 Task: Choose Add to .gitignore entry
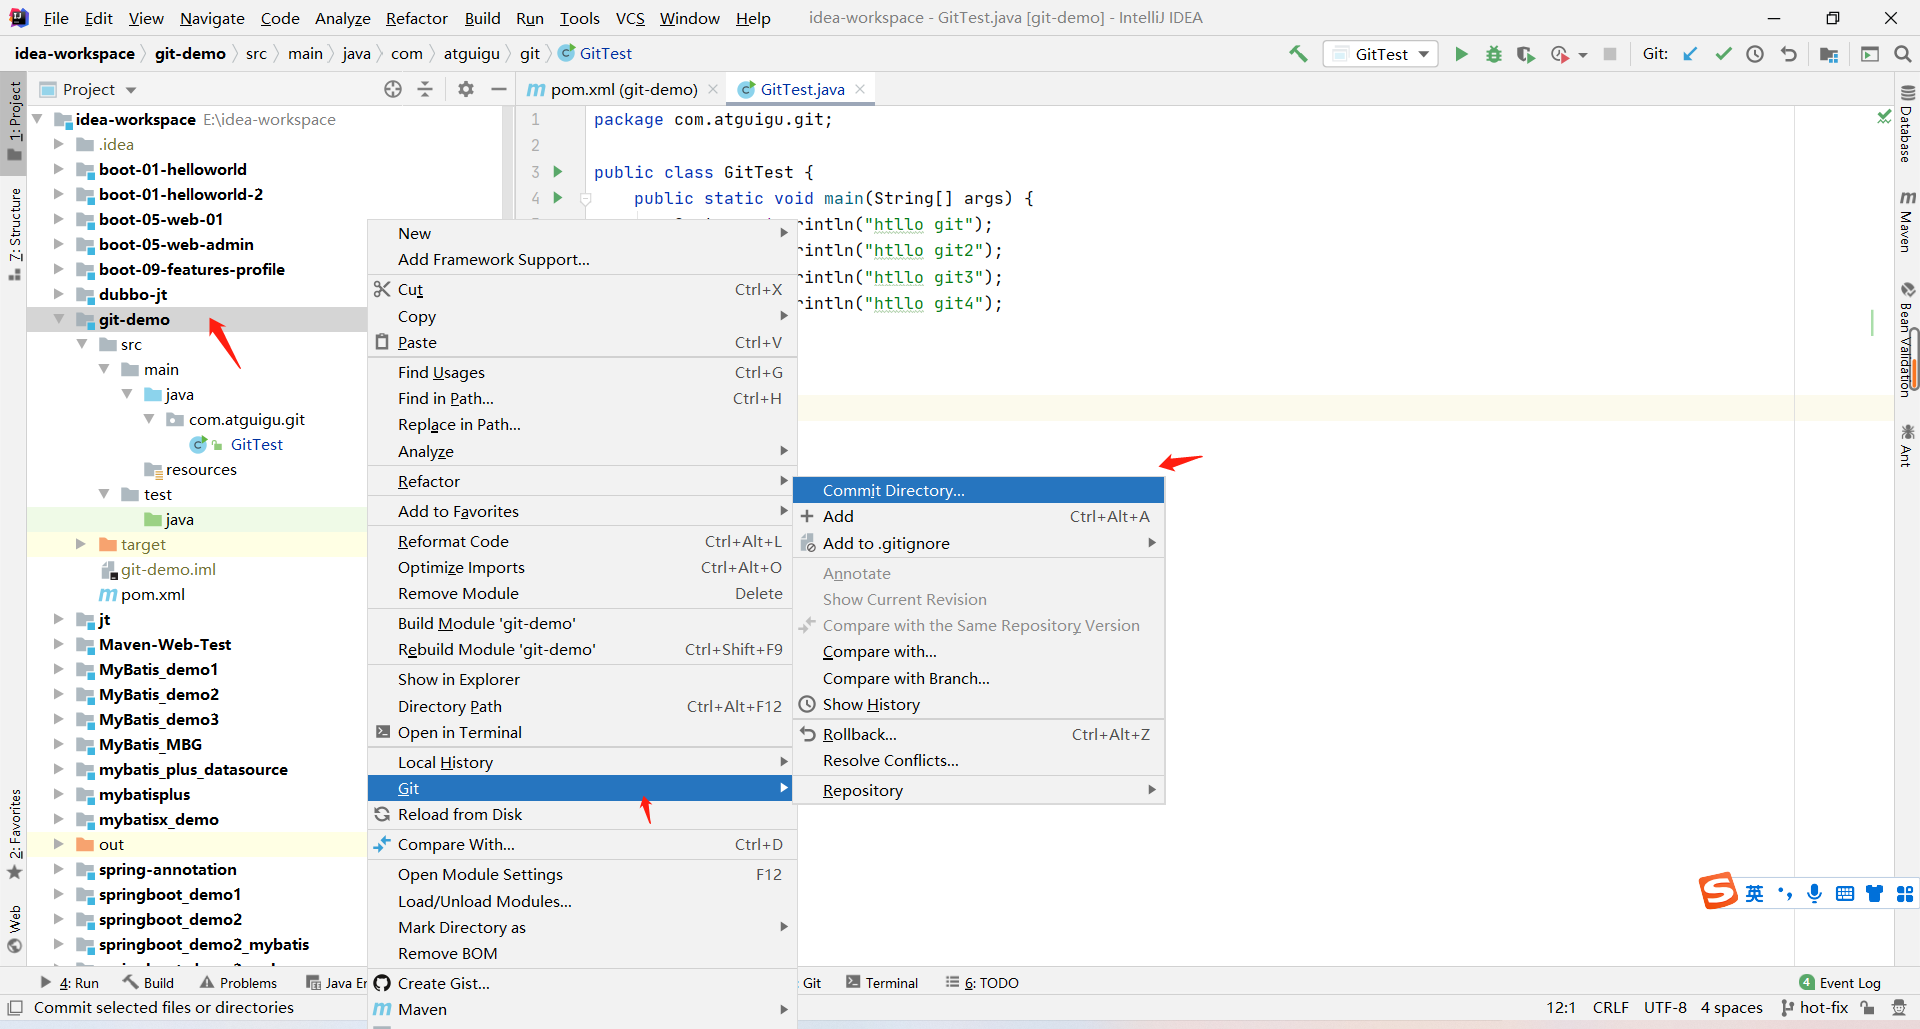979,543
